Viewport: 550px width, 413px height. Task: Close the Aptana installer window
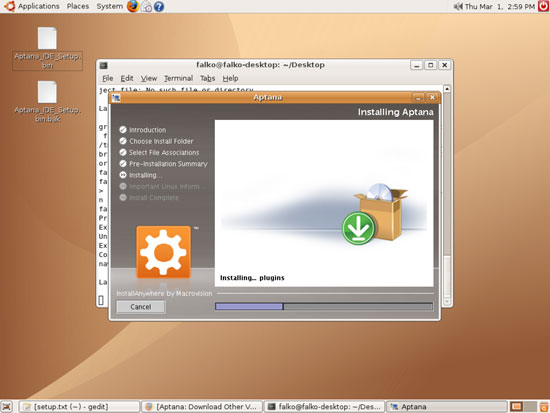pyautogui.click(x=432, y=98)
